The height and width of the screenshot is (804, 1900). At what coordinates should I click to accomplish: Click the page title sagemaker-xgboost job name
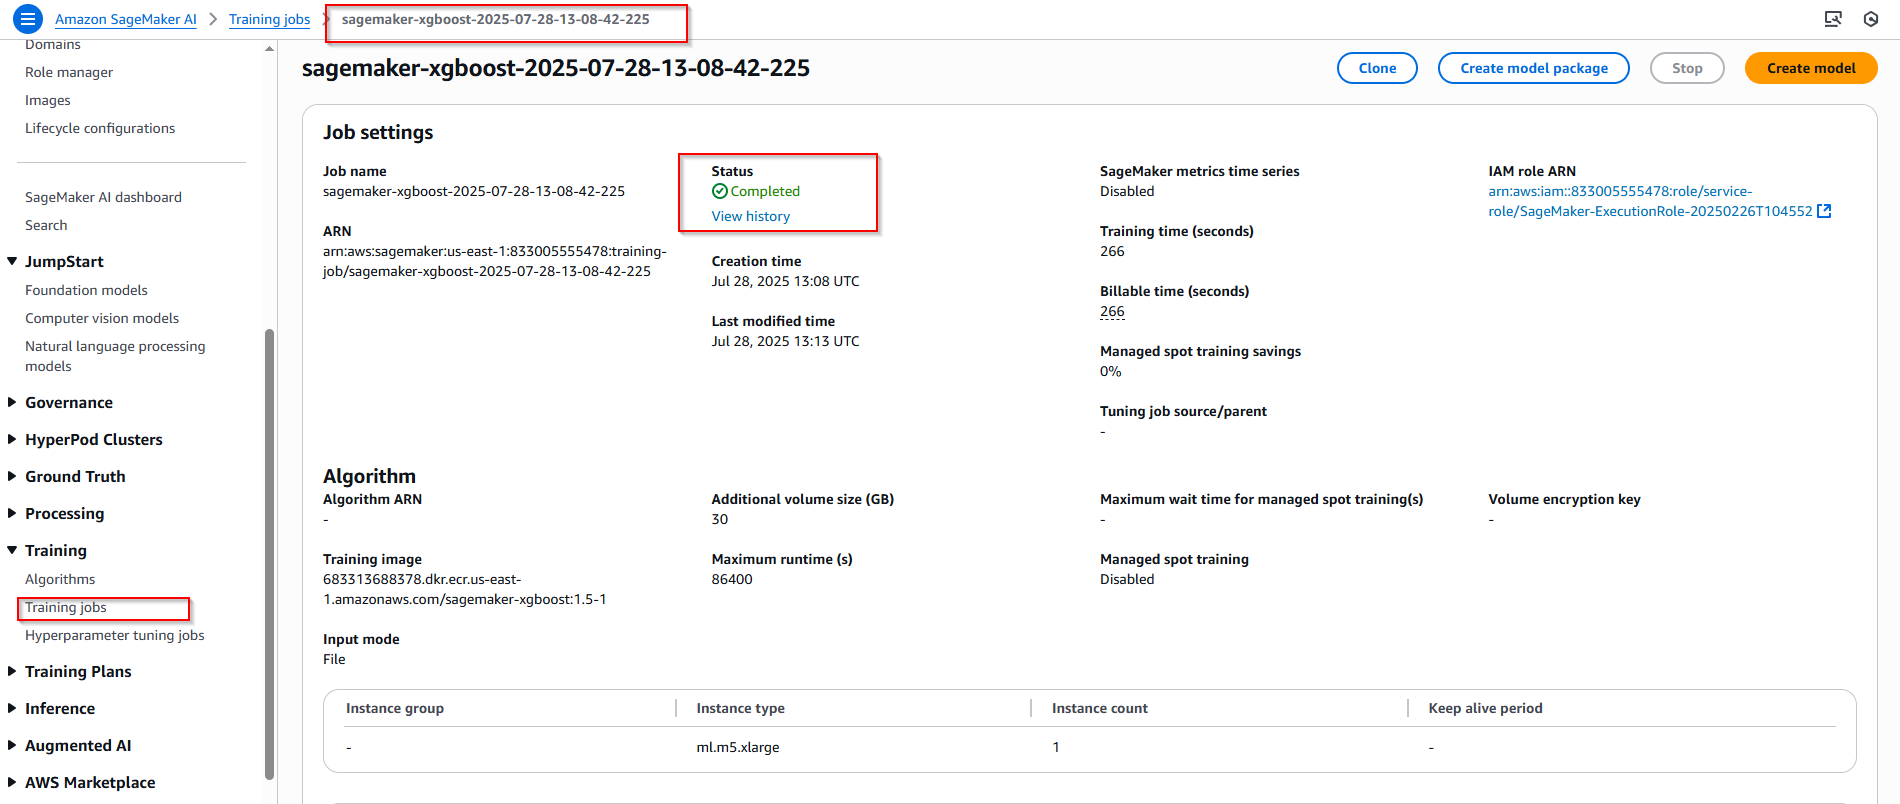click(556, 68)
